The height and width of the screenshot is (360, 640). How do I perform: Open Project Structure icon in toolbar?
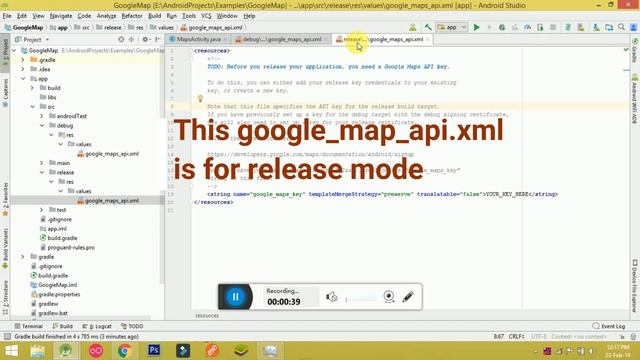tap(609, 27)
